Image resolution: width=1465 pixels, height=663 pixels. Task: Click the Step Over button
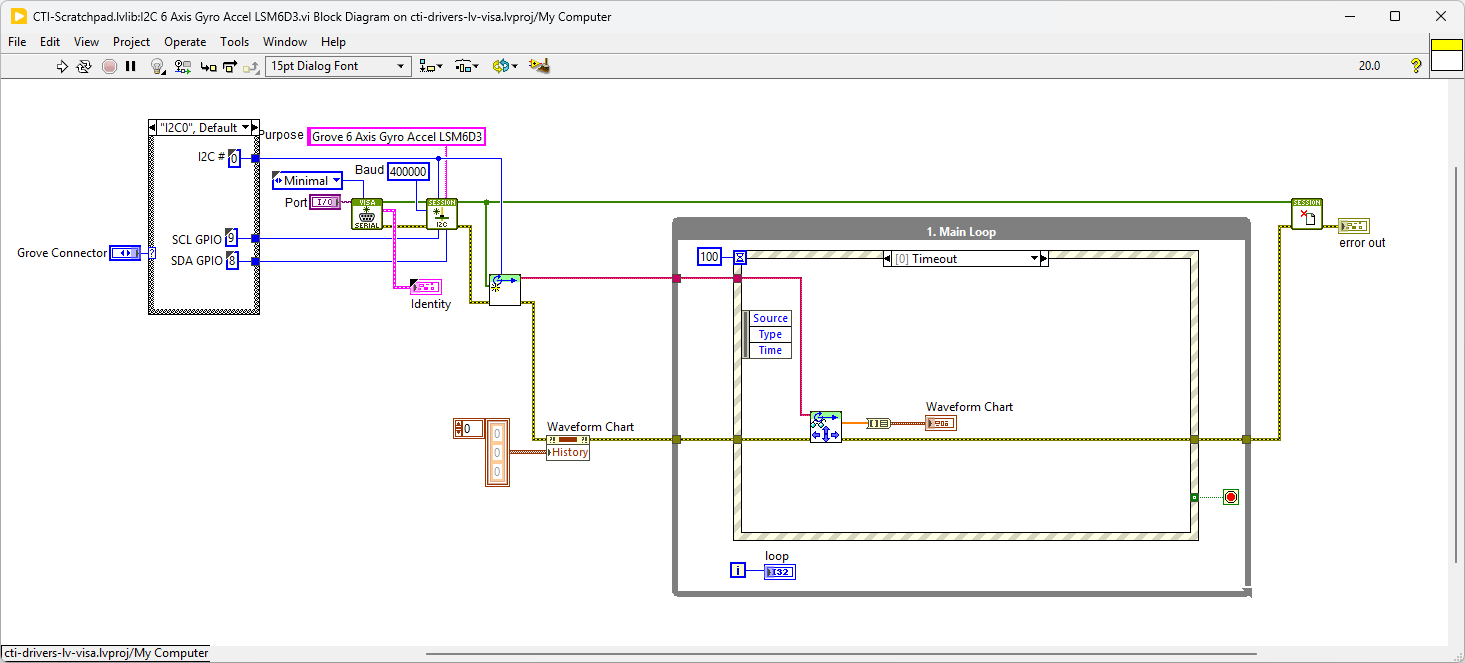pyautogui.click(x=229, y=66)
